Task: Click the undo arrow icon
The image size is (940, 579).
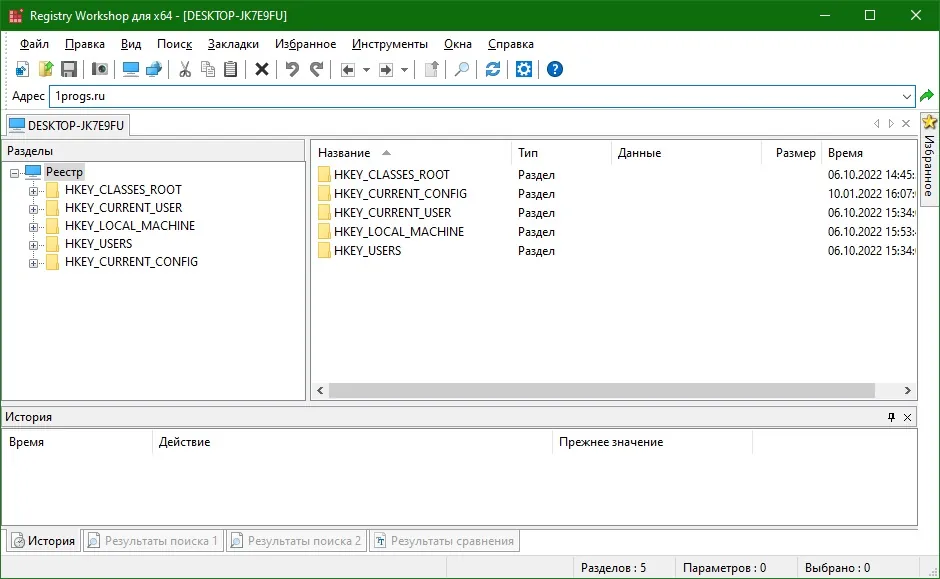Action: coord(292,70)
